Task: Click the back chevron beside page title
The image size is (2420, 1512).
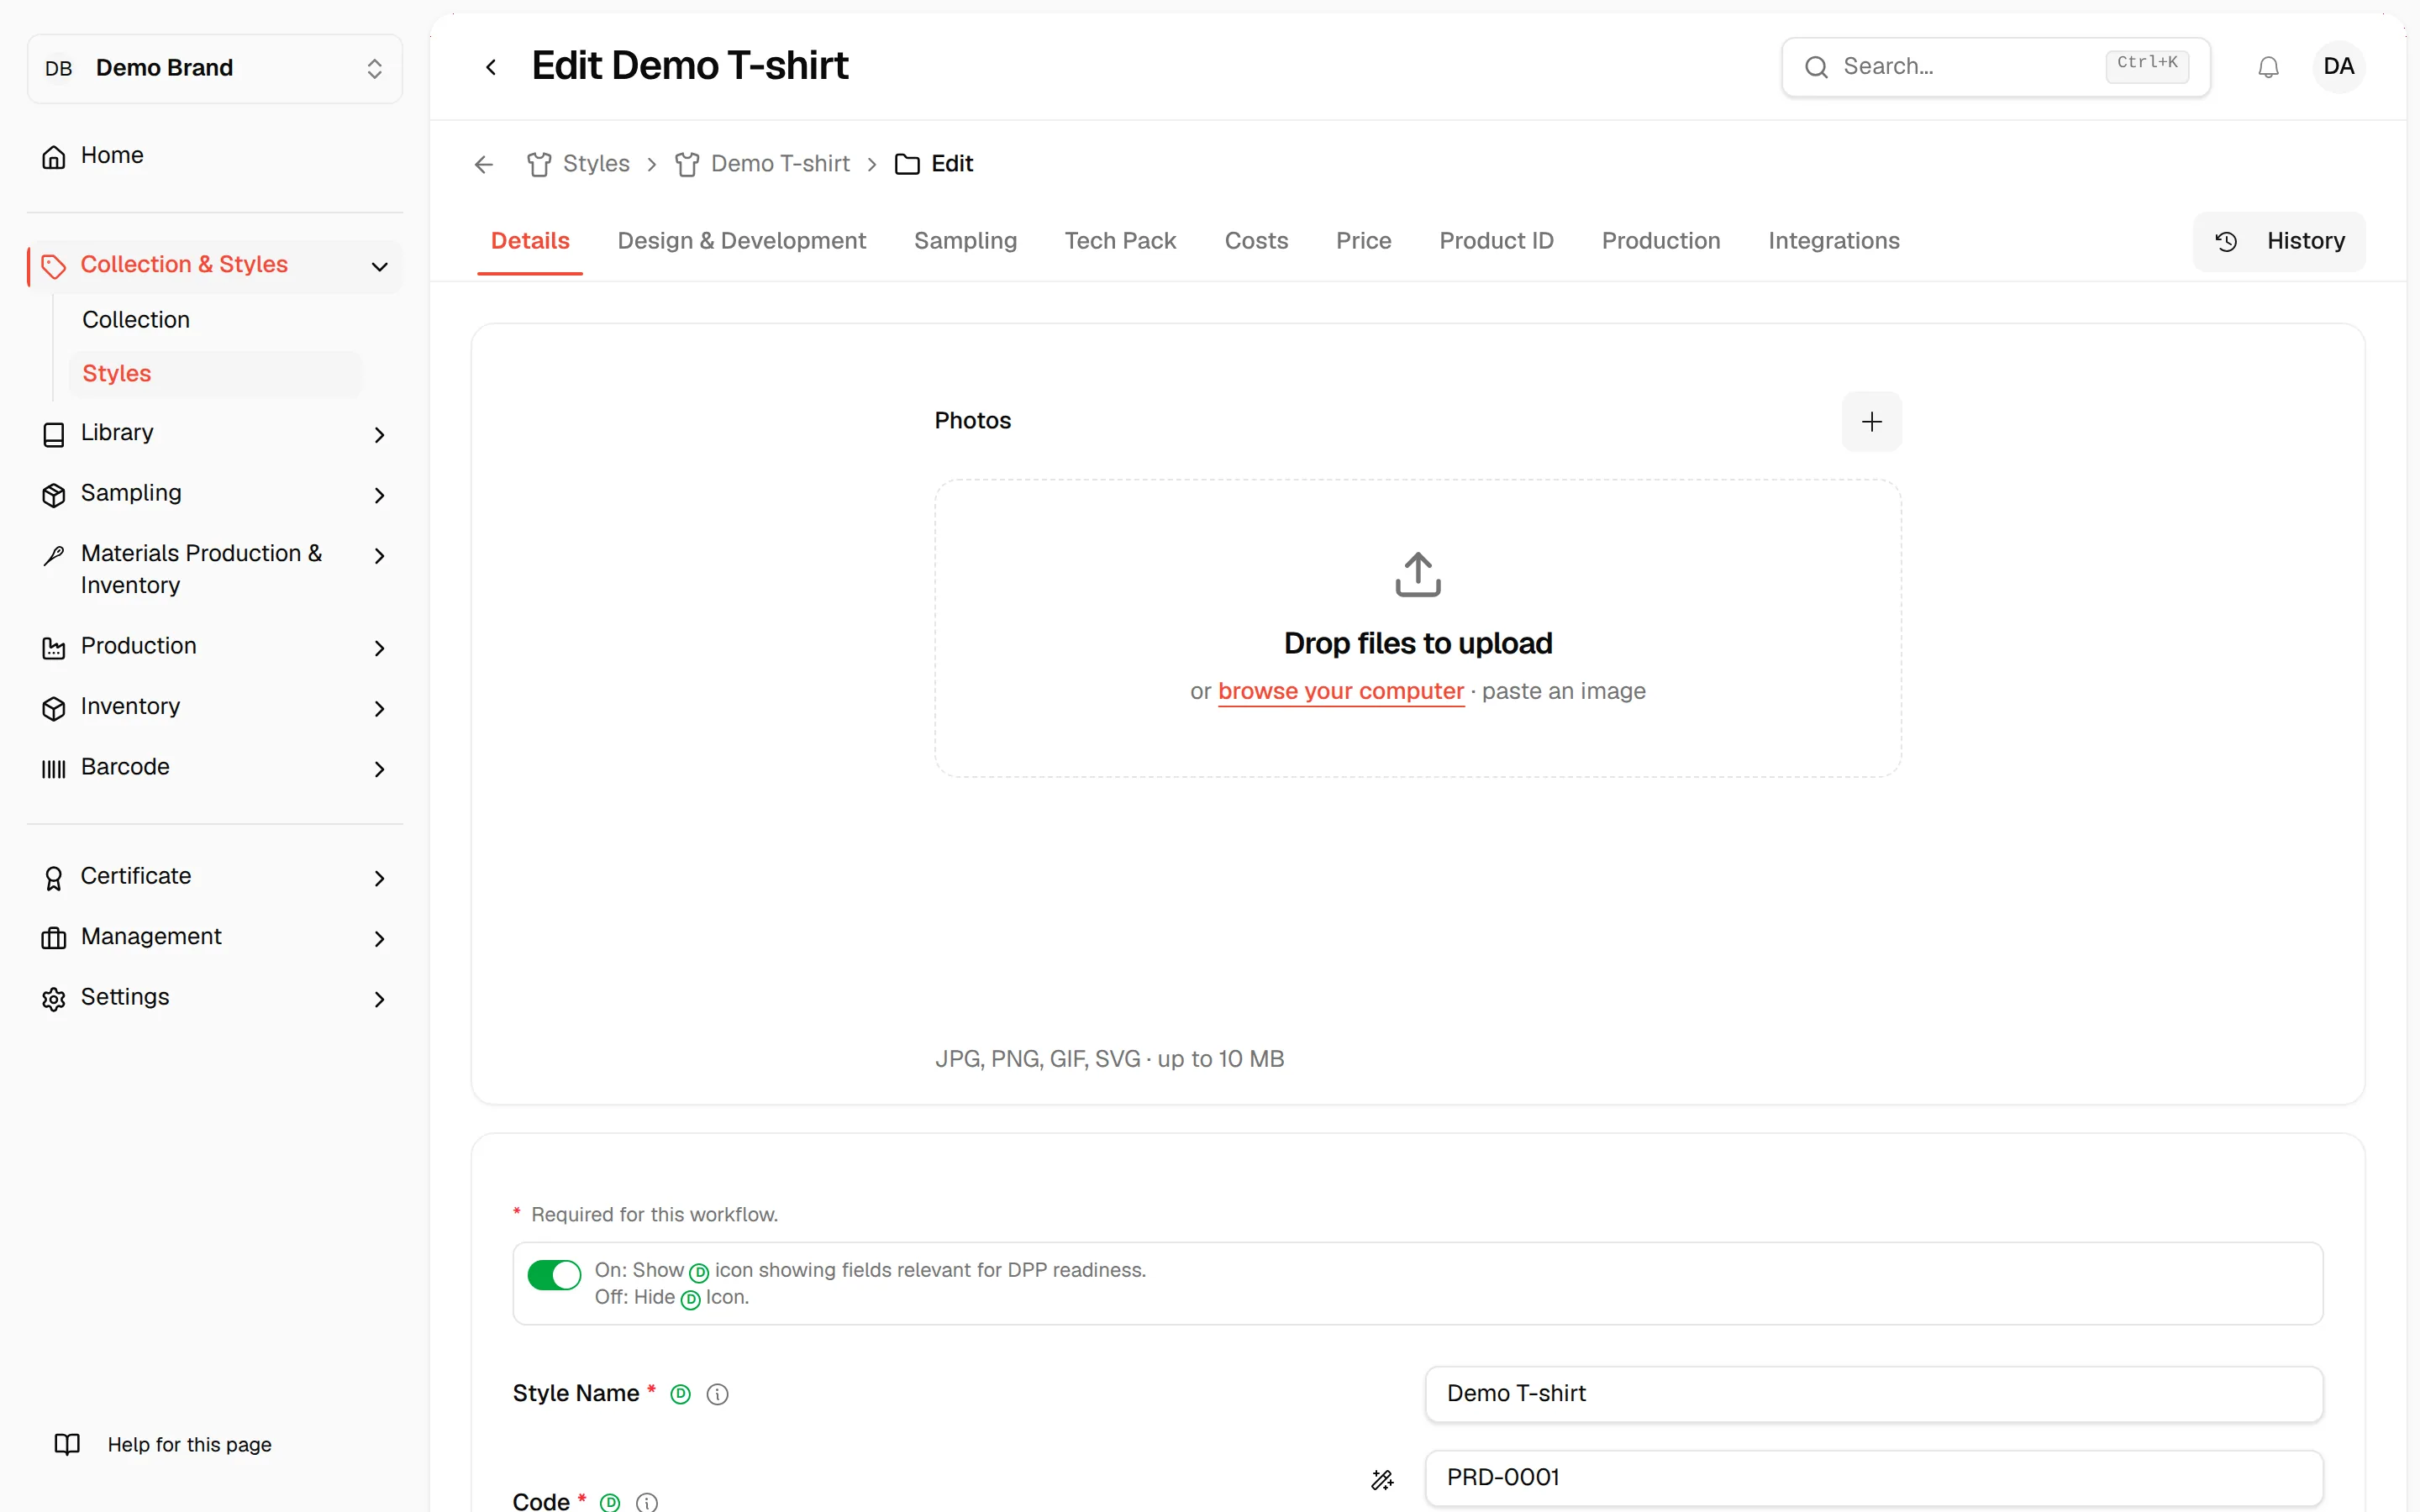Action: tap(491, 67)
